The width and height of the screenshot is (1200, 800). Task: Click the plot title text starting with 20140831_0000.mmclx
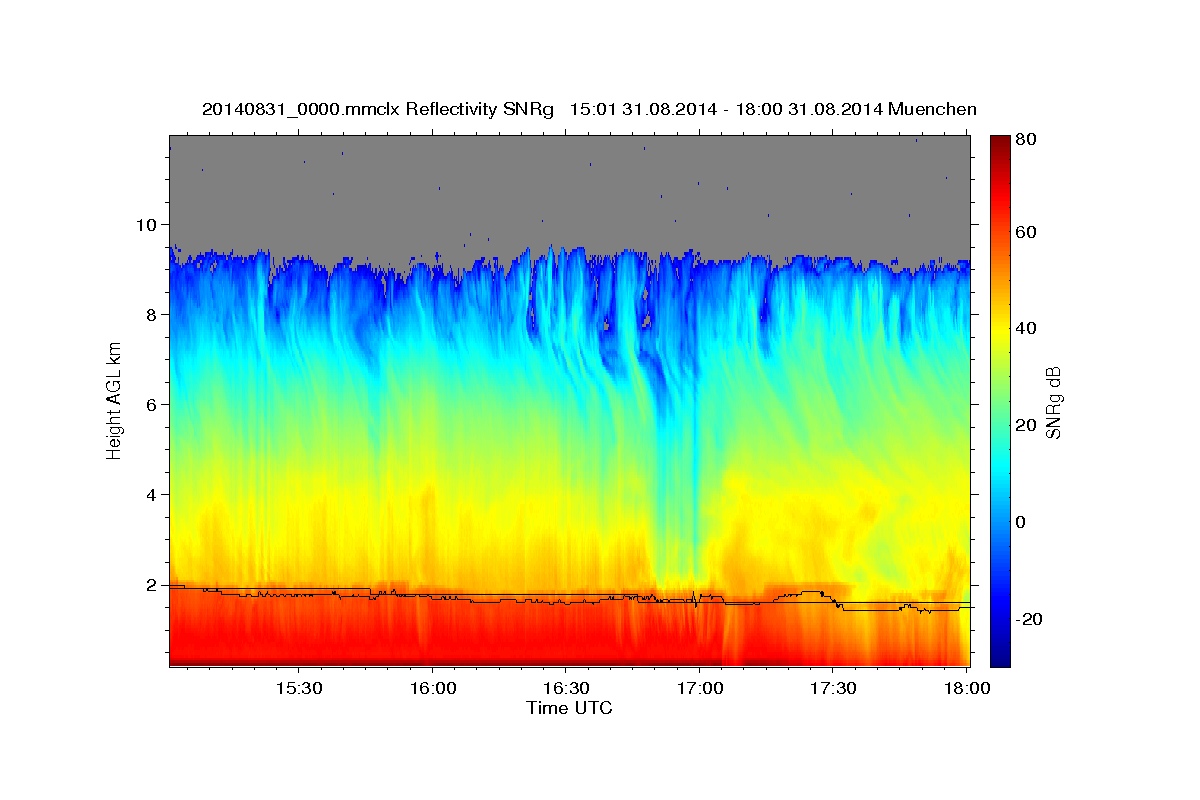pos(589,109)
